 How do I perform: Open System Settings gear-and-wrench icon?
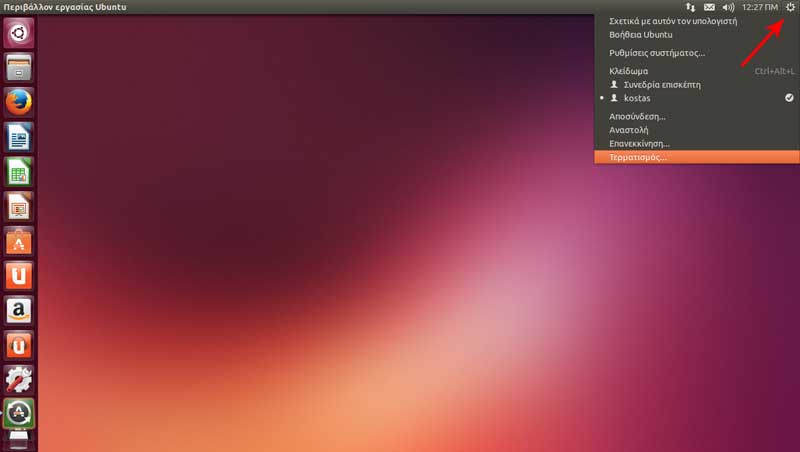pyautogui.click(x=19, y=380)
